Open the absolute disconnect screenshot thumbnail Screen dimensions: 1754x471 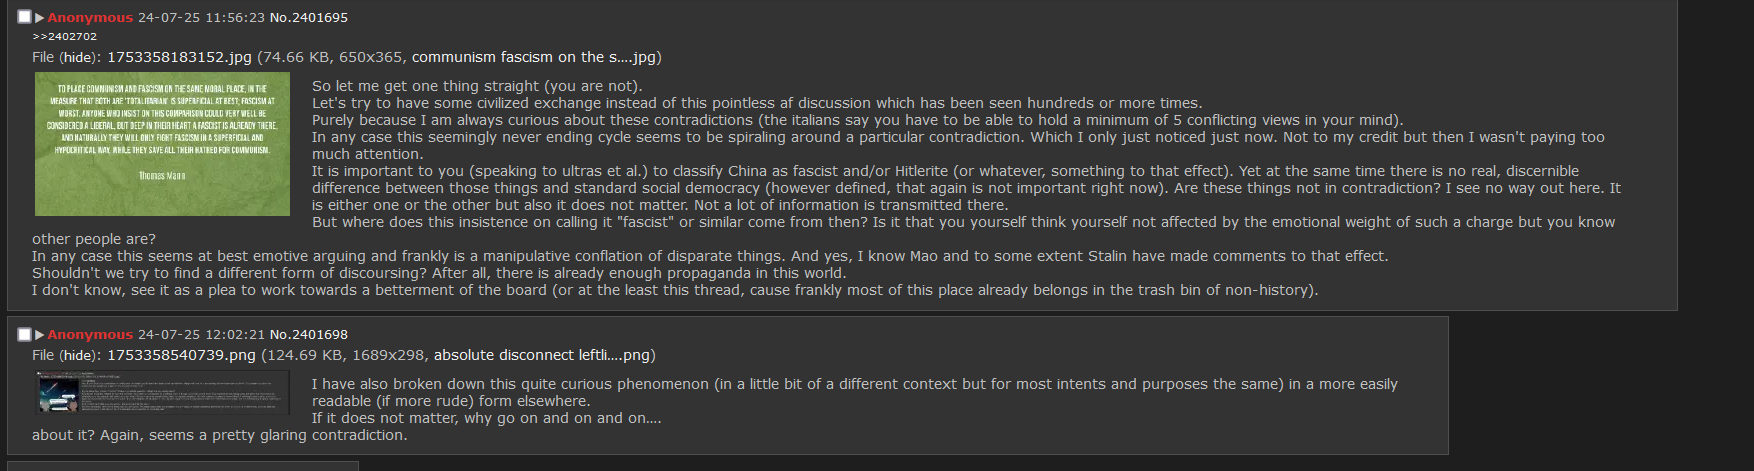[162, 392]
